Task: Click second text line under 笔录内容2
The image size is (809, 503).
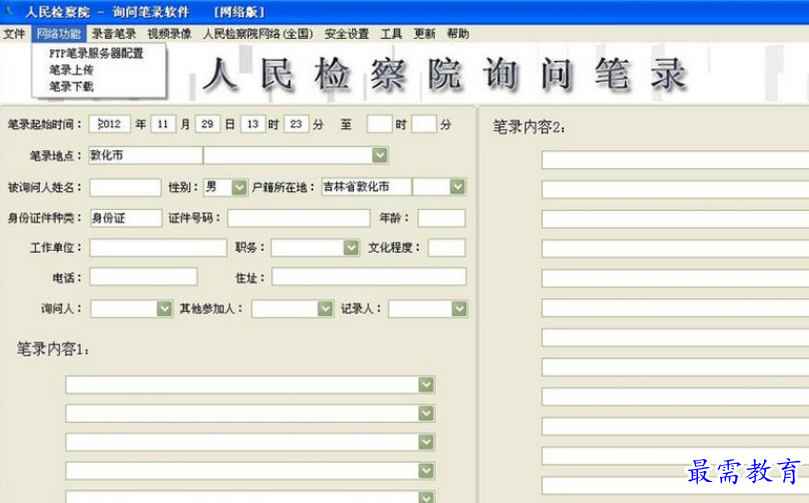Action: 675,189
